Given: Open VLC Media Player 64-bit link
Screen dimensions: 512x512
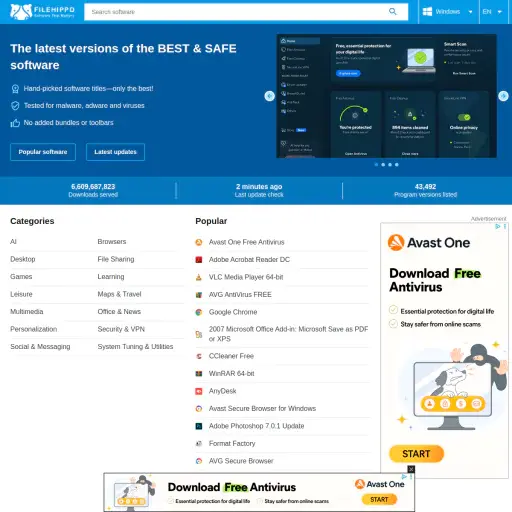Looking at the screenshot, I should (246, 277).
